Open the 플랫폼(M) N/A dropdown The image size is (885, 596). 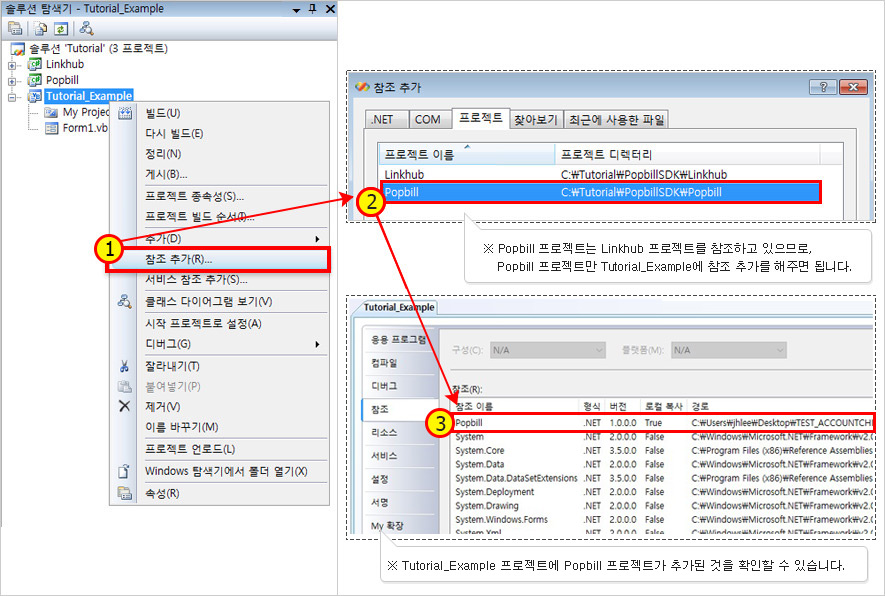point(729,350)
